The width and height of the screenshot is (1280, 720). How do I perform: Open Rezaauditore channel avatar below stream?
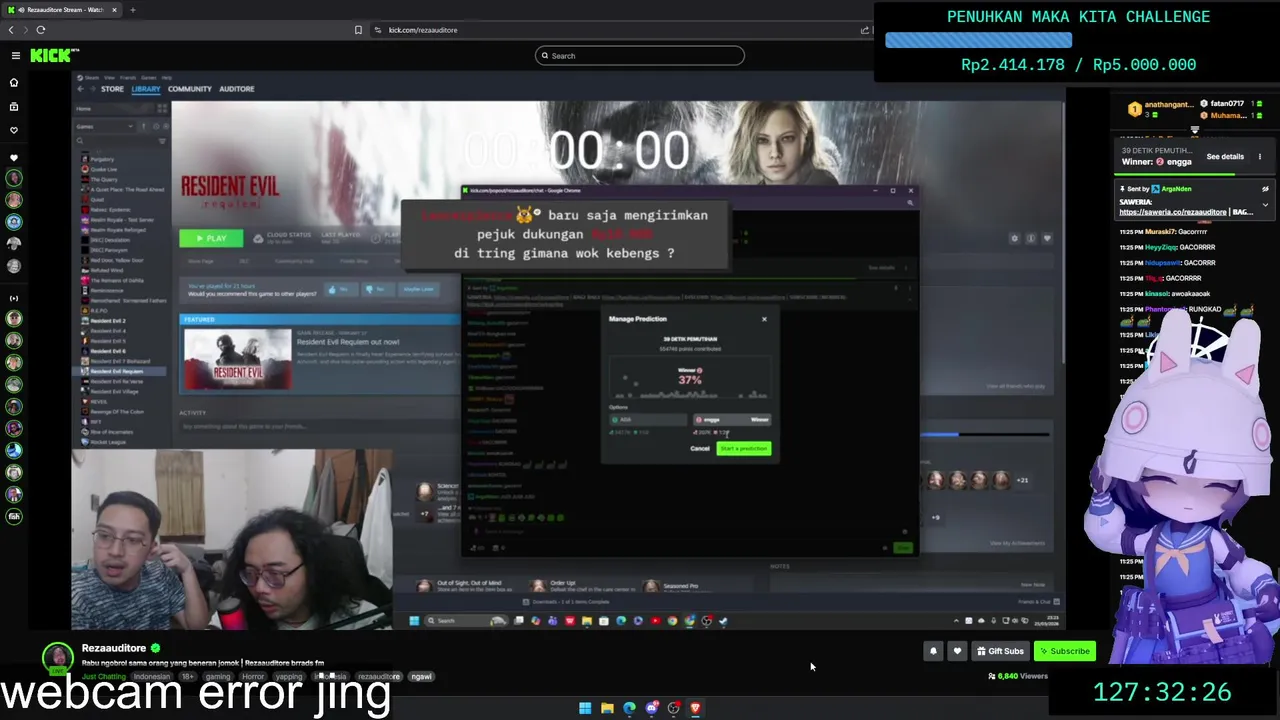57,658
